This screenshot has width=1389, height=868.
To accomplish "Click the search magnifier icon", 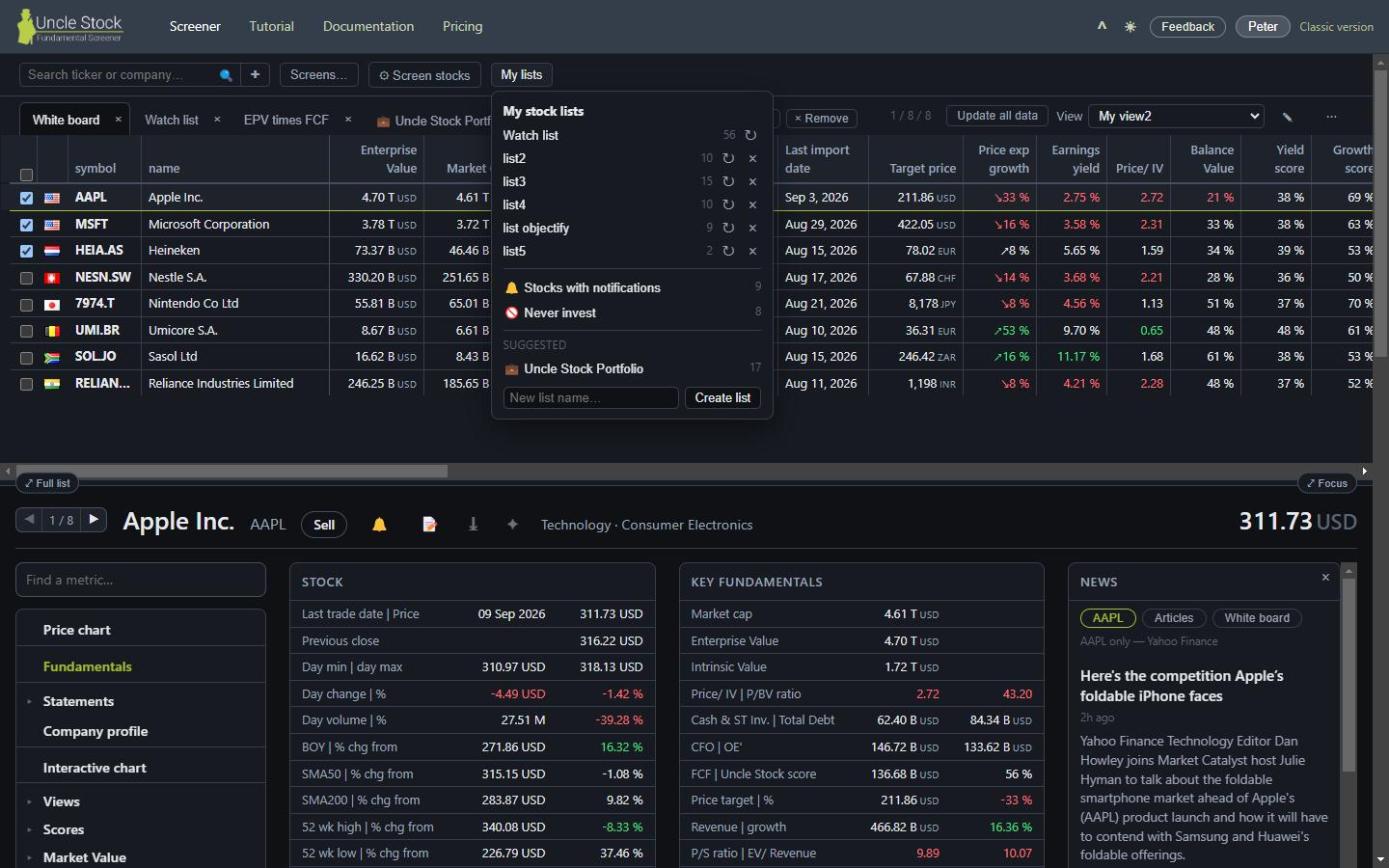I will click(226, 75).
